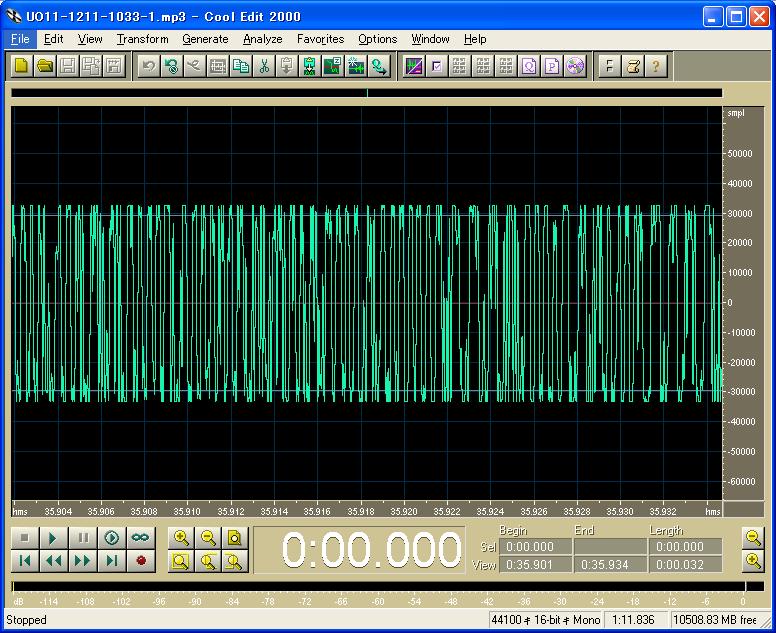
Task: Click the Open file folder icon
Action: tap(45, 67)
